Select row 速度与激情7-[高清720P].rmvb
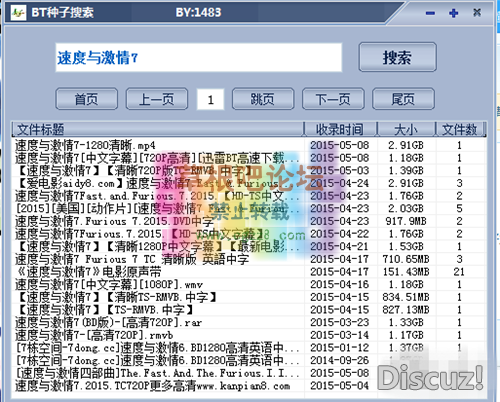 249,335
